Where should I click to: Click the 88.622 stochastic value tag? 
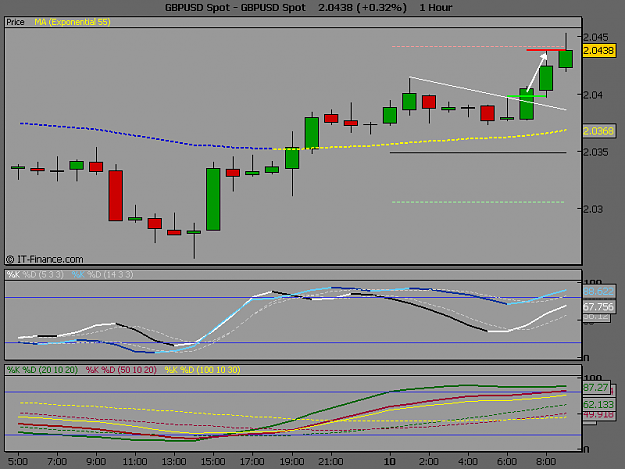pyautogui.click(x=598, y=292)
